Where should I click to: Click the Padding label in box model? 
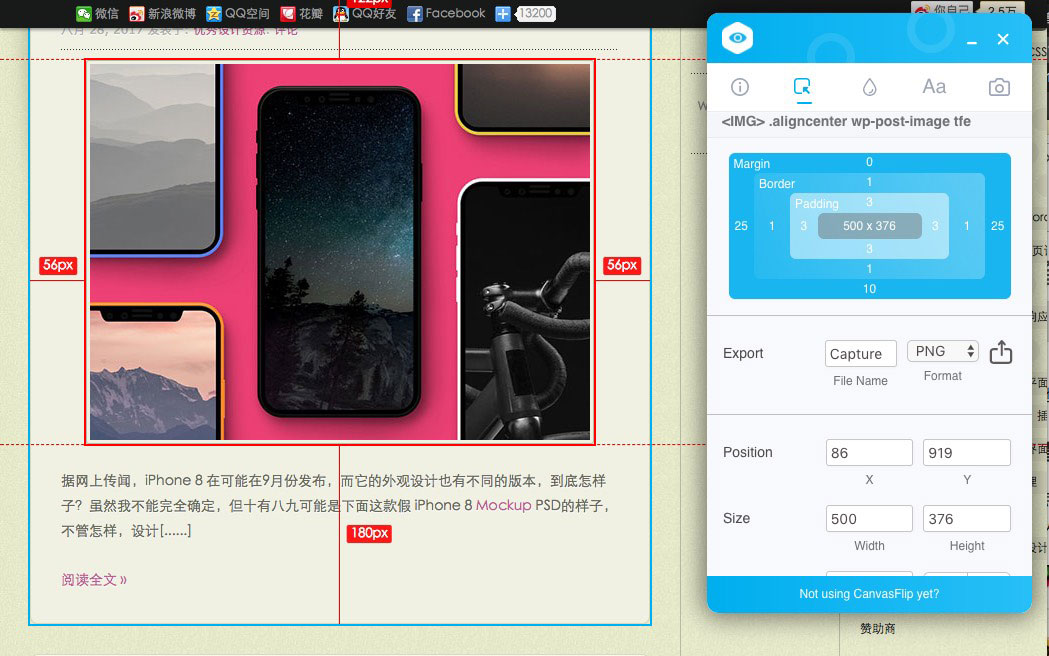click(x=816, y=204)
